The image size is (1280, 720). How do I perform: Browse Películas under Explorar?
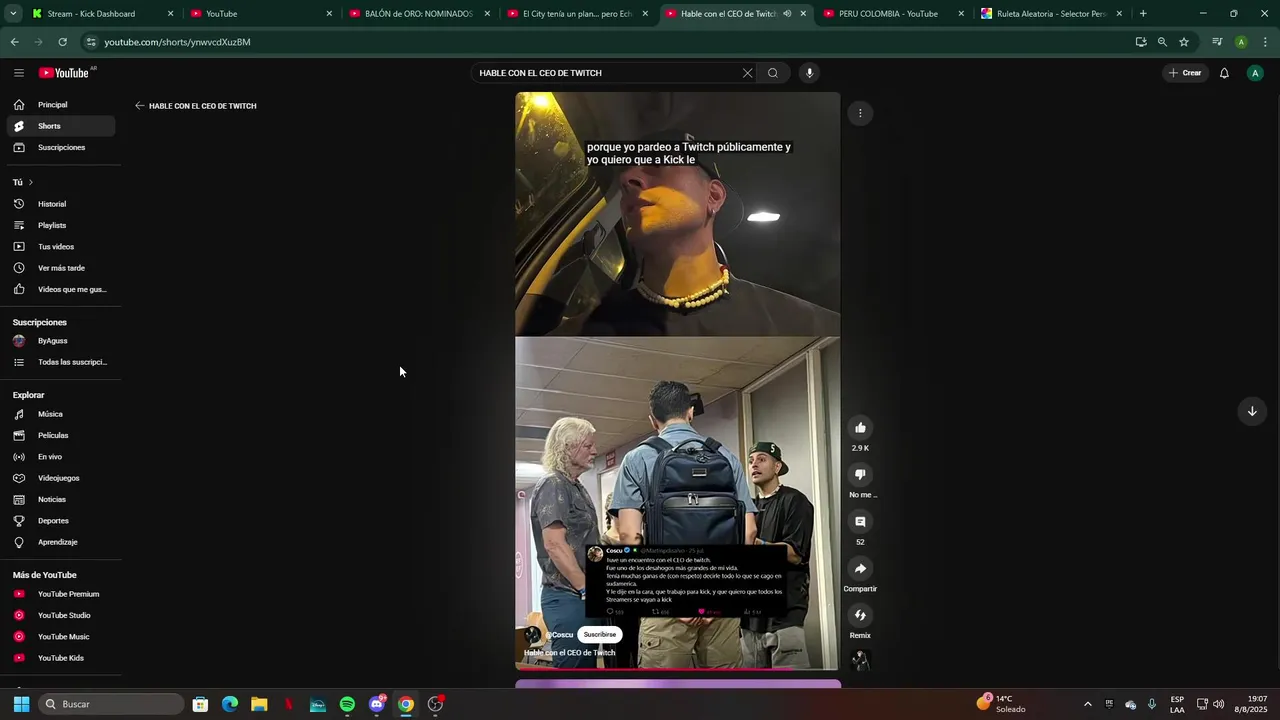[60, 436]
